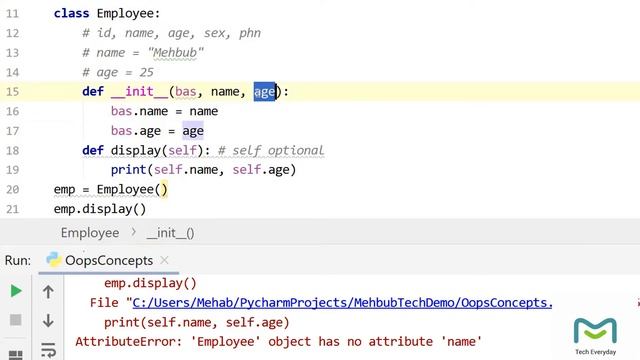The height and width of the screenshot is (360, 640).
Task: Click the self optional comment
Action: tap(271, 151)
